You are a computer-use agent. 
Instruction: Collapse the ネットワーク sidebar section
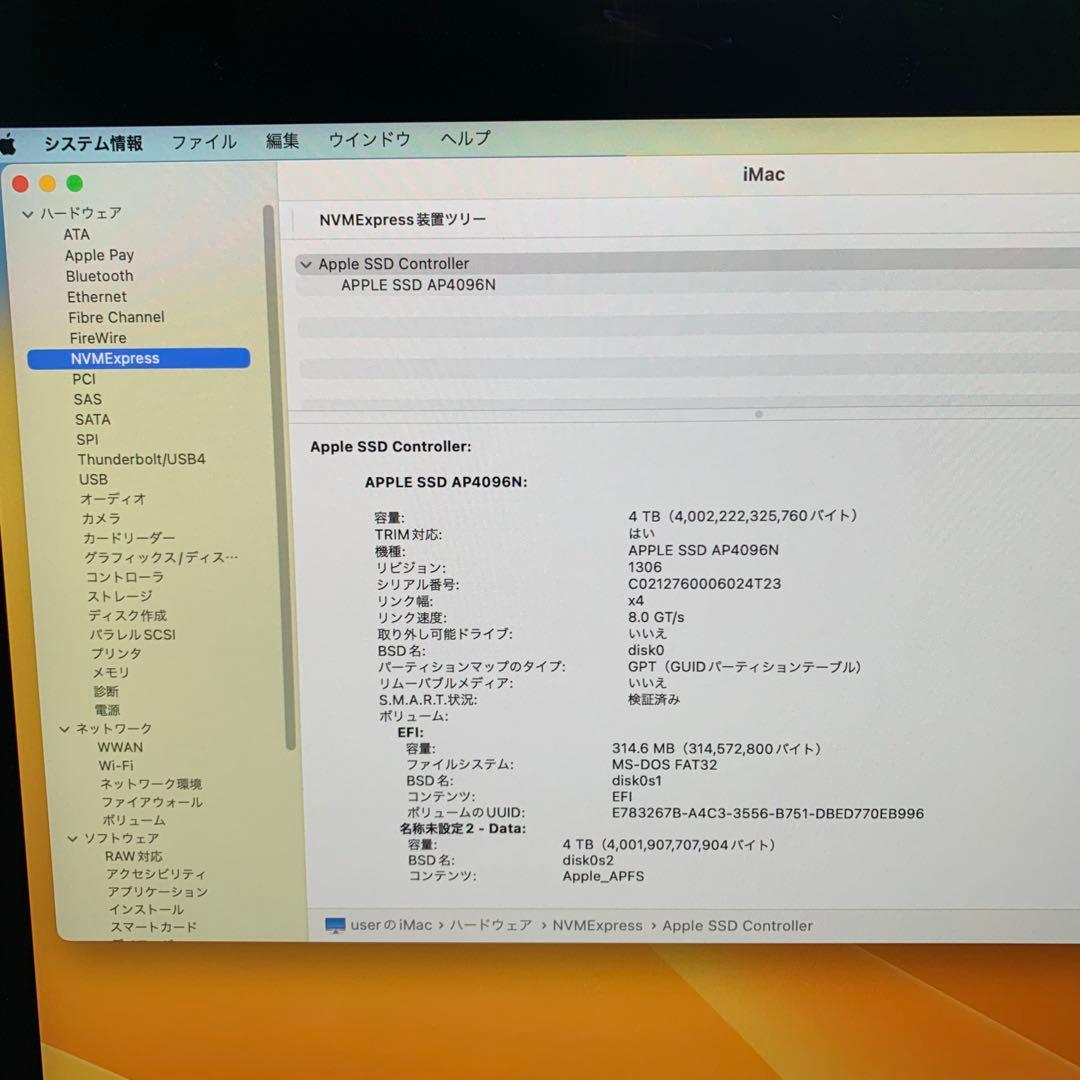64,728
